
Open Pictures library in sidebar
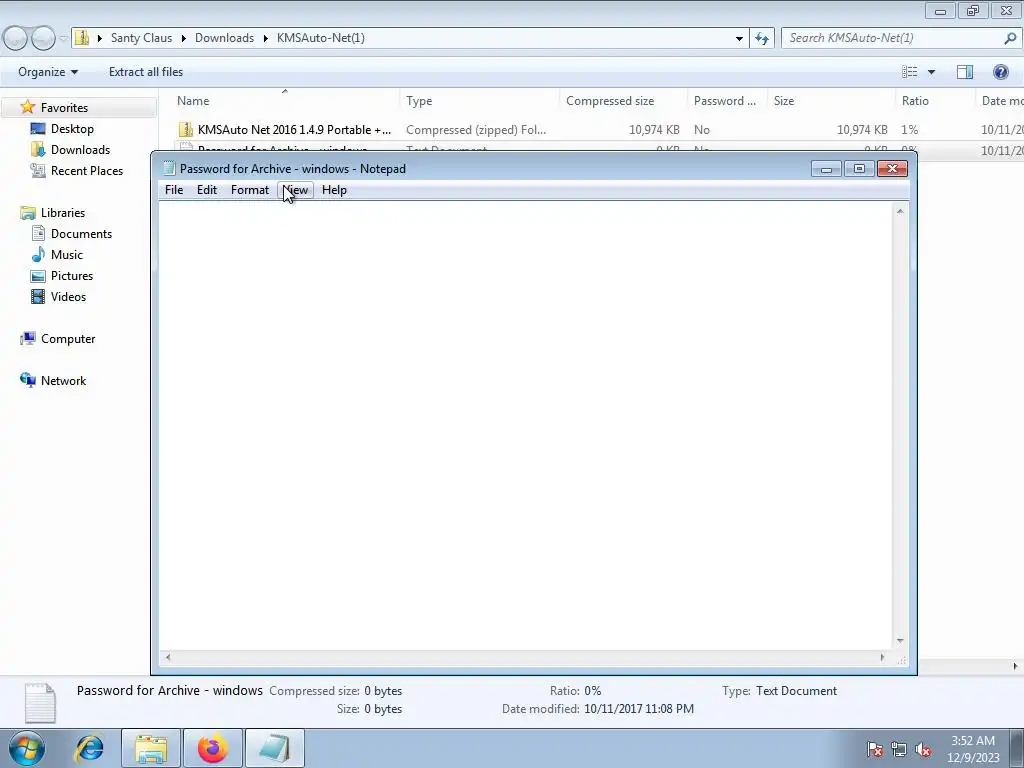pos(72,276)
